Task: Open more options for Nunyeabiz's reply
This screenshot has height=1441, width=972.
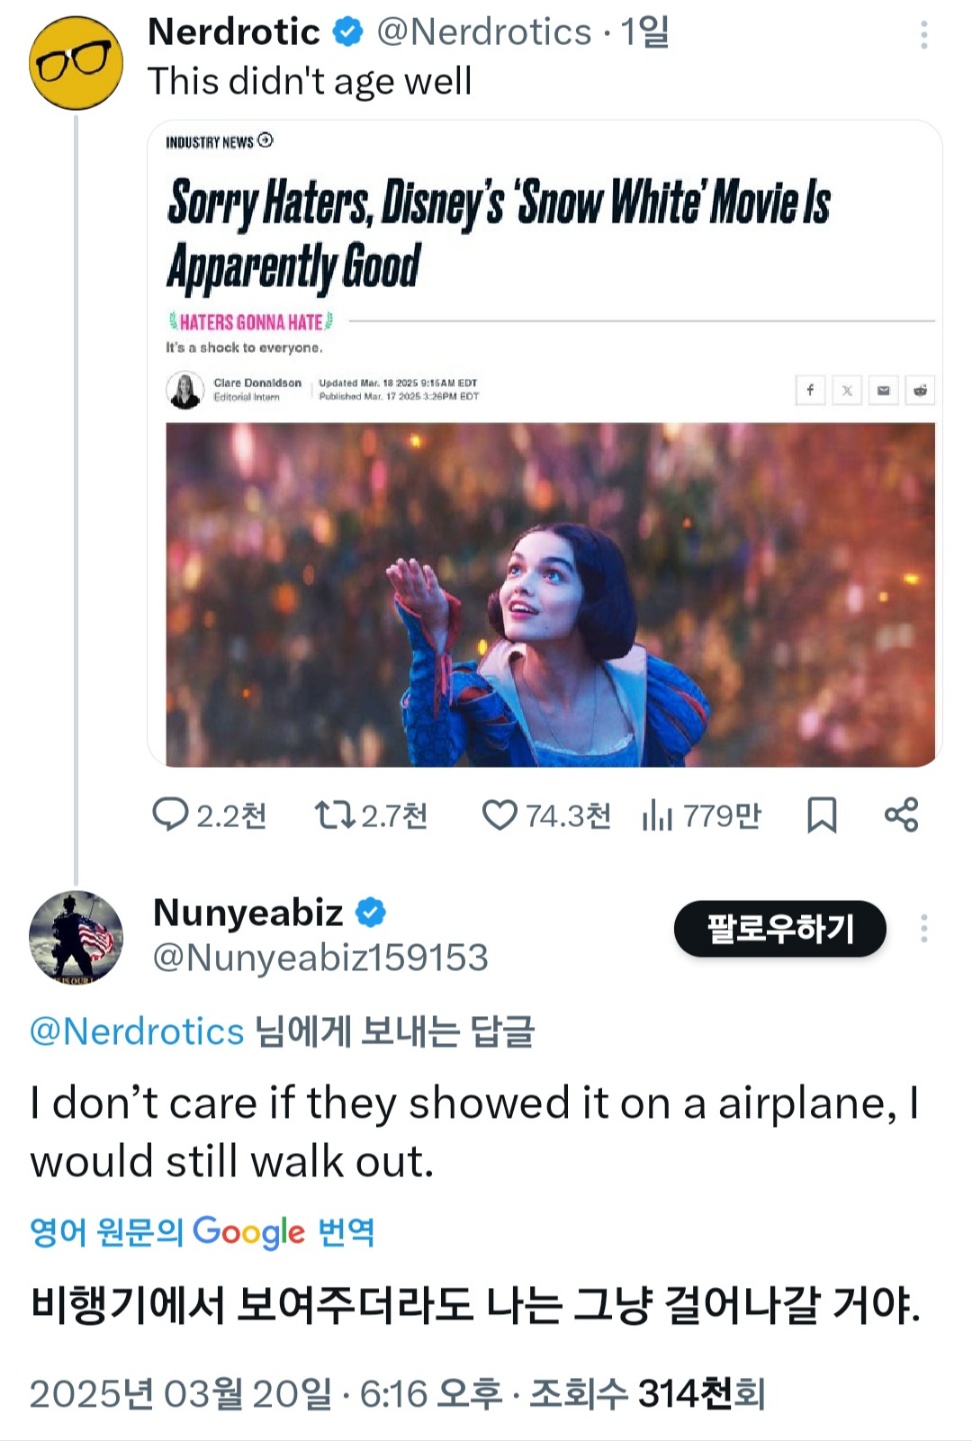Action: click(923, 929)
